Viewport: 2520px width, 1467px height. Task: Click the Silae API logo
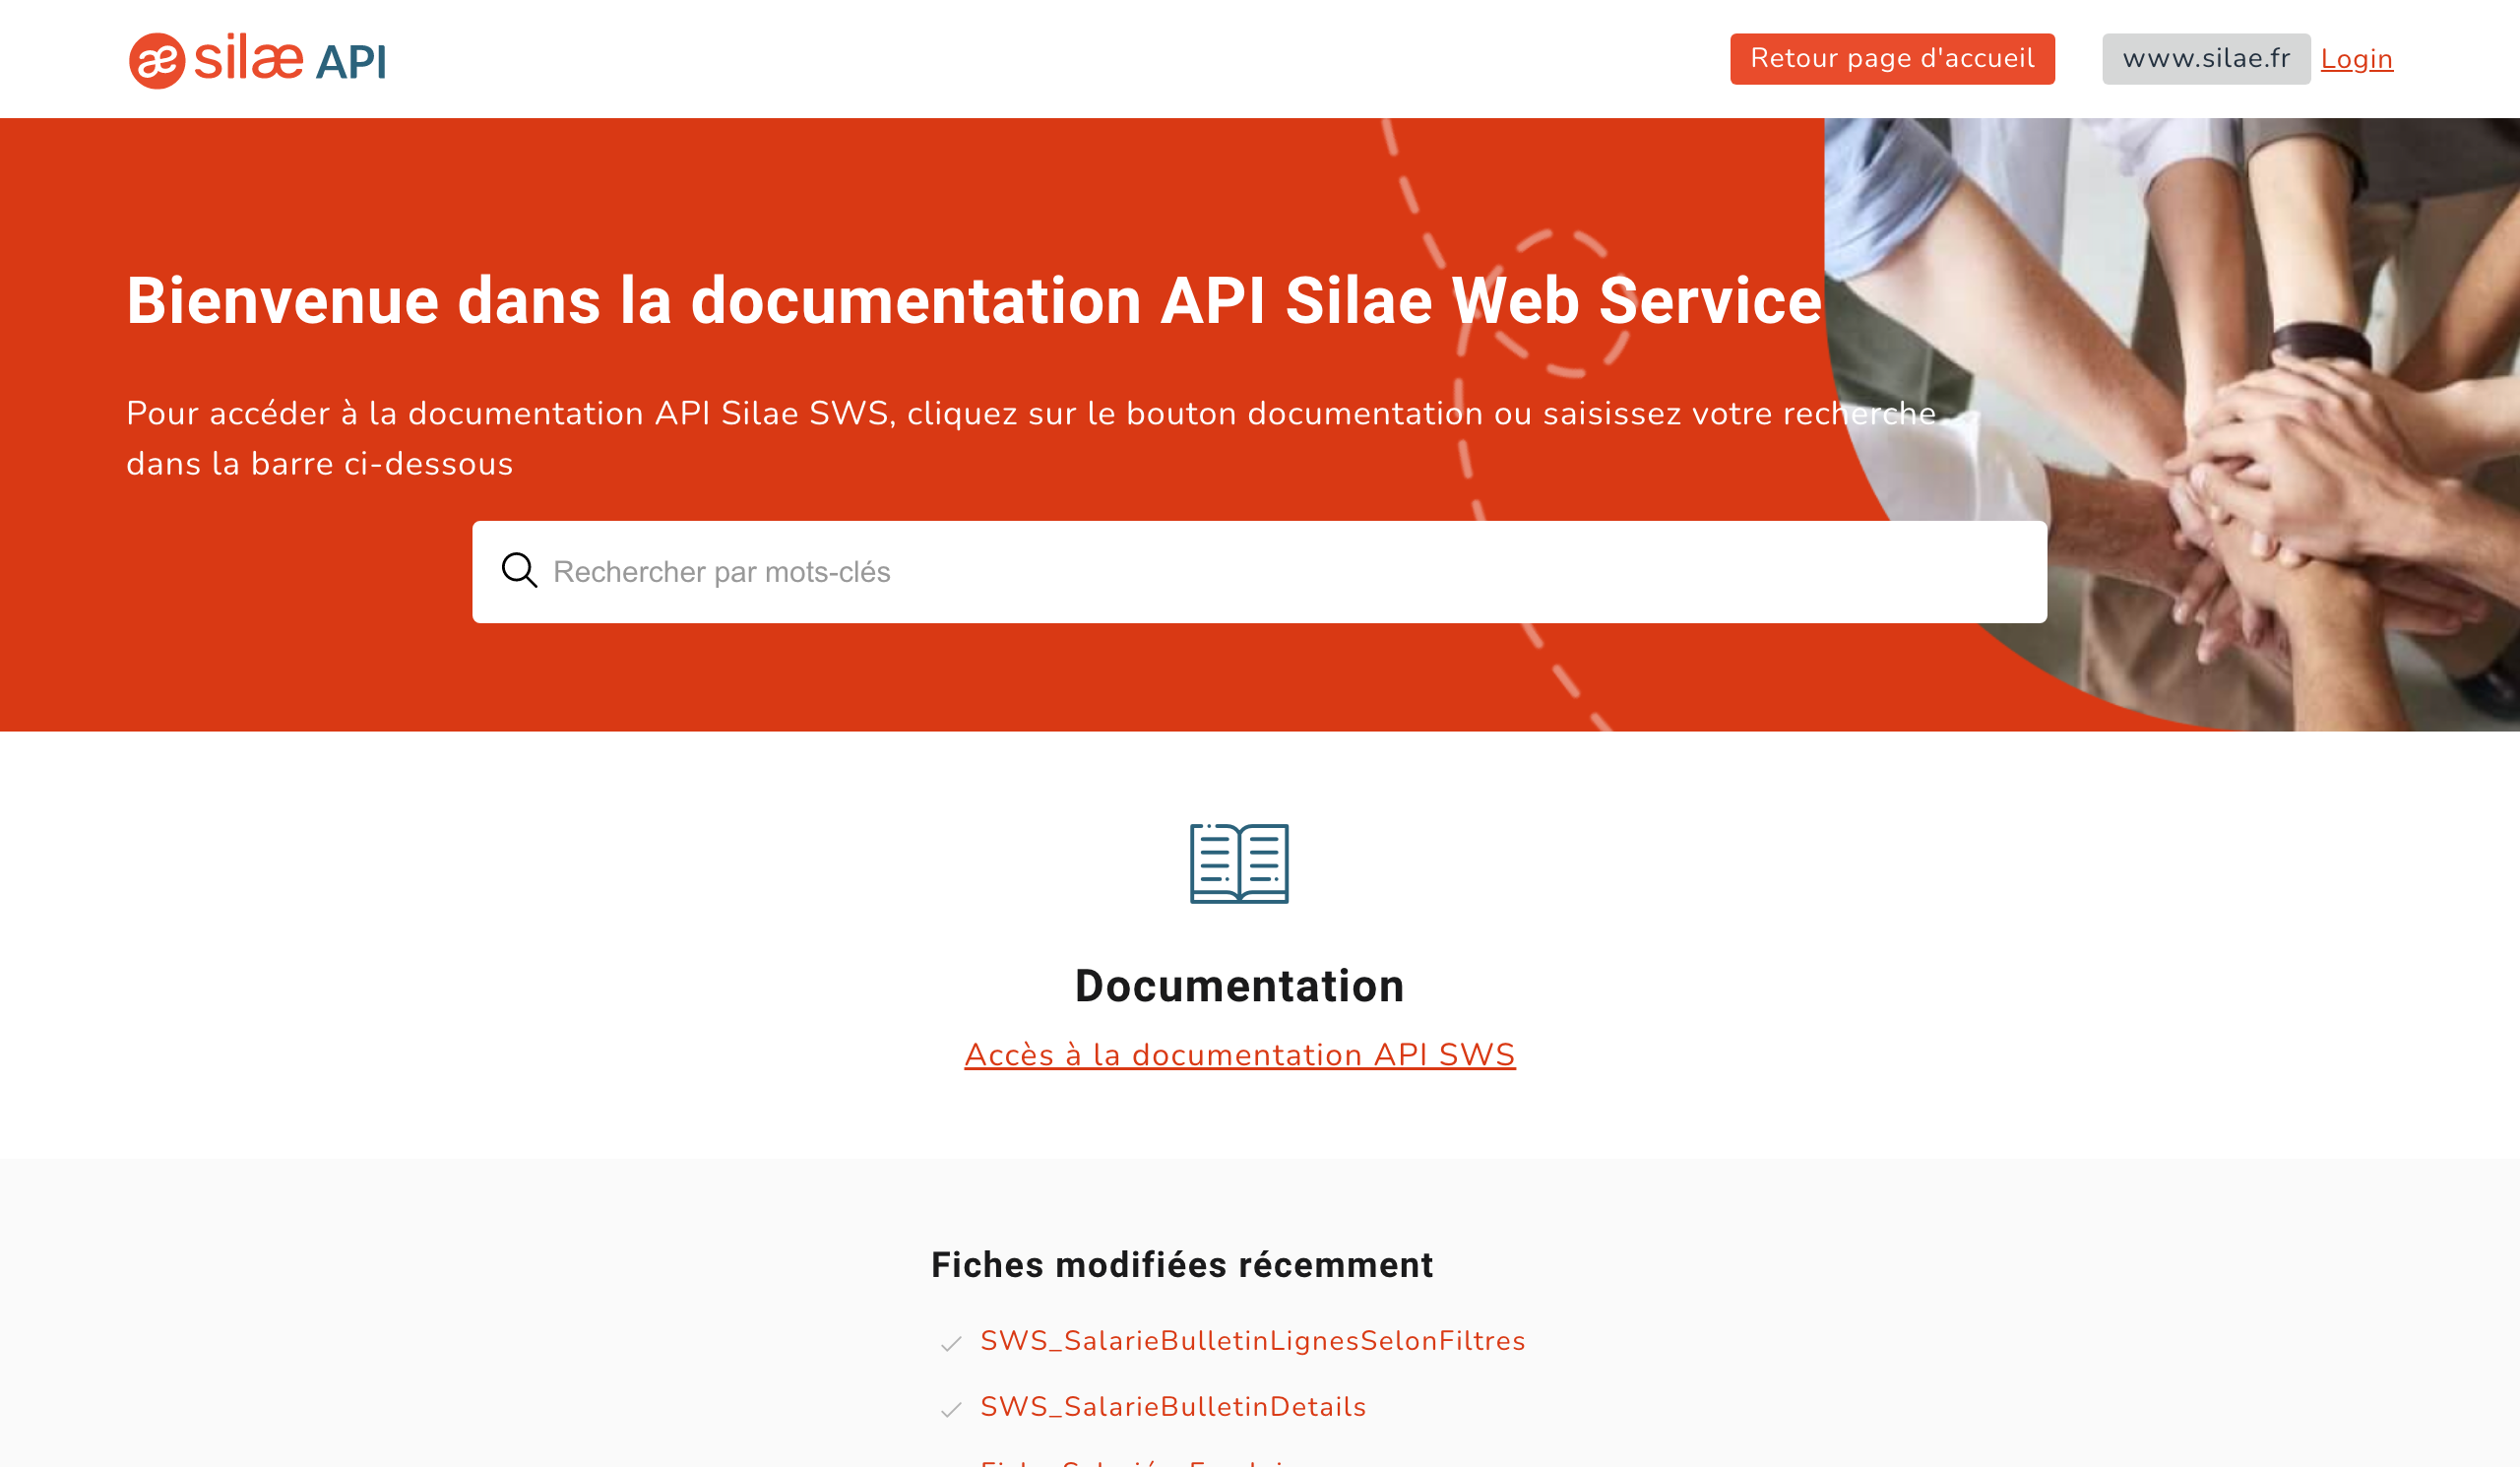tap(257, 60)
